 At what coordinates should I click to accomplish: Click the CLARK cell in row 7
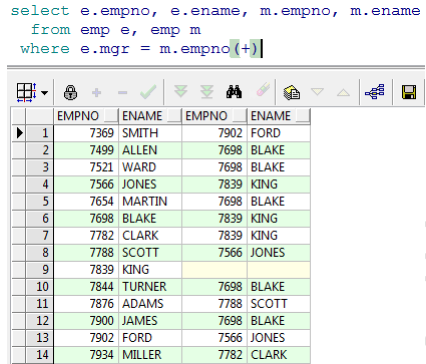click(x=150, y=235)
